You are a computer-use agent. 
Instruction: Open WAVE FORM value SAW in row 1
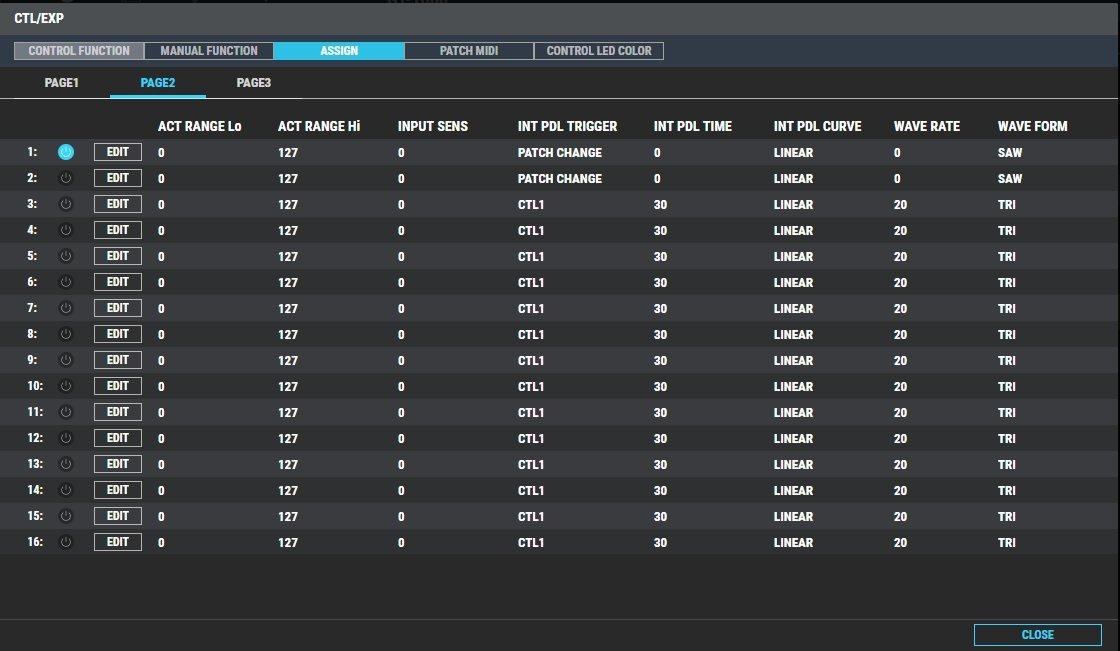[x=1010, y=153]
